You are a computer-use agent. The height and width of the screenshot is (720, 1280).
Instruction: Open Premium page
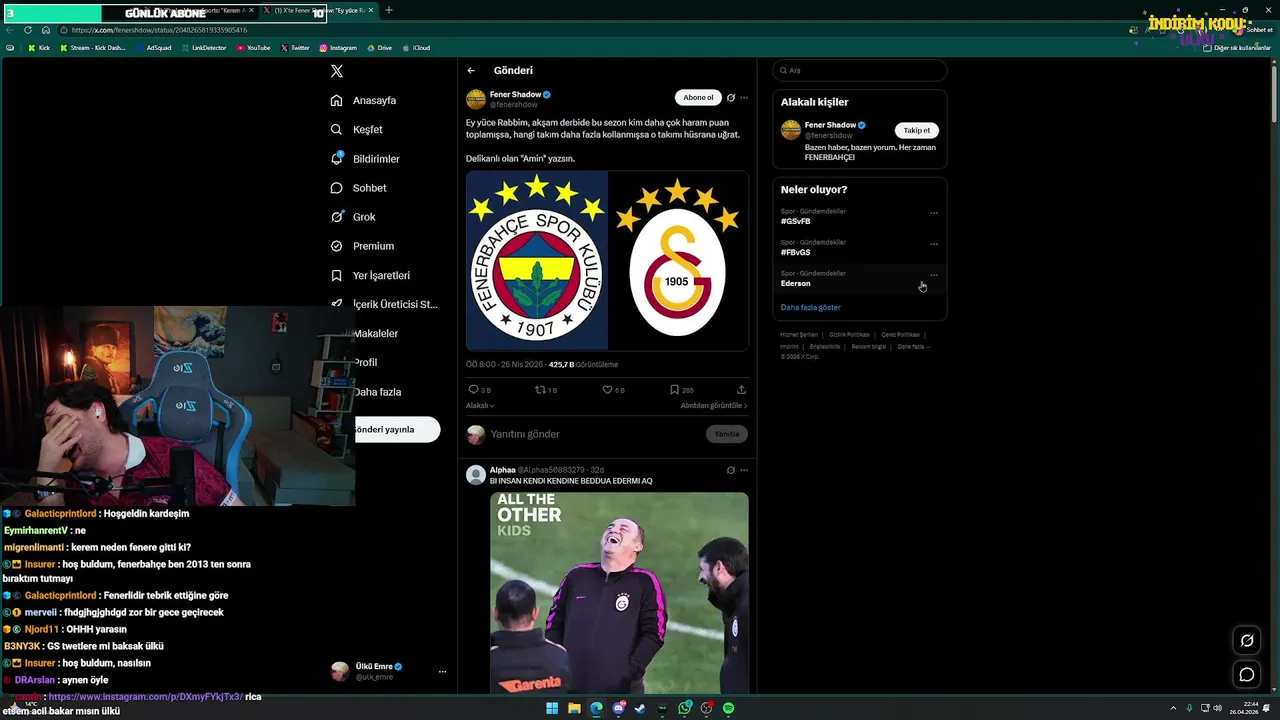362,246
